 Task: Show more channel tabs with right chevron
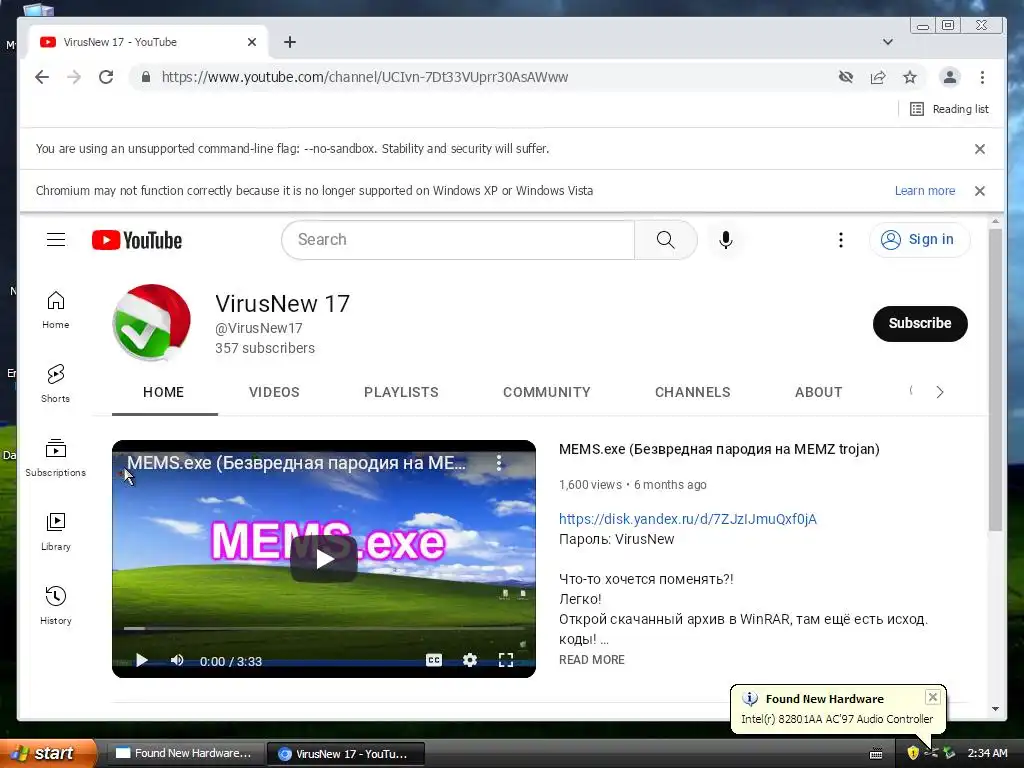[940, 392]
